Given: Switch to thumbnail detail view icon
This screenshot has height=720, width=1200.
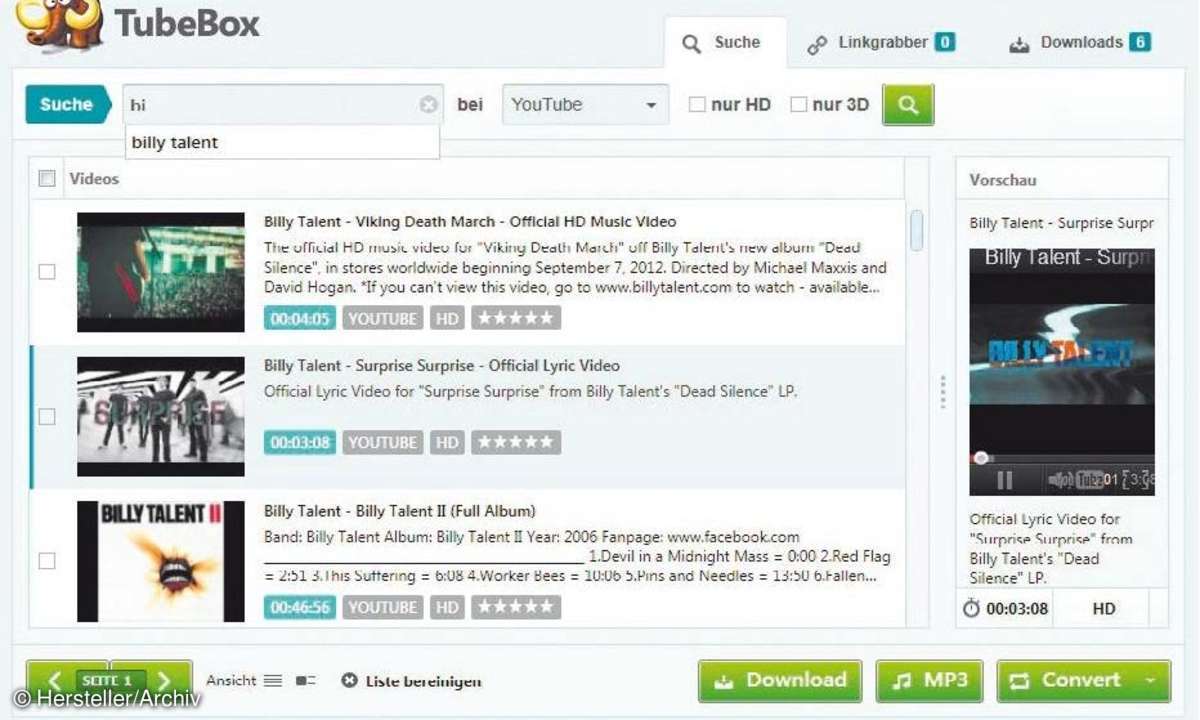Looking at the screenshot, I should point(305,681).
